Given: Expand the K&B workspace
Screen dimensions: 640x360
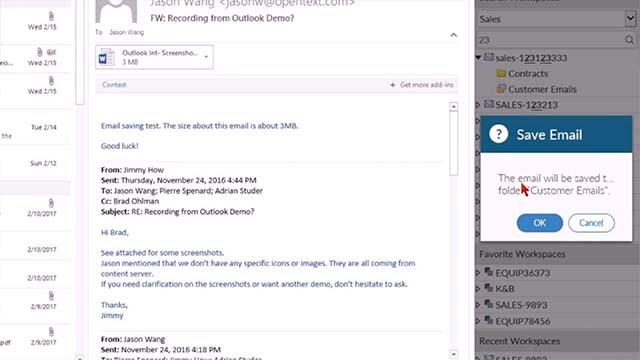Looking at the screenshot, I should (x=478, y=289).
